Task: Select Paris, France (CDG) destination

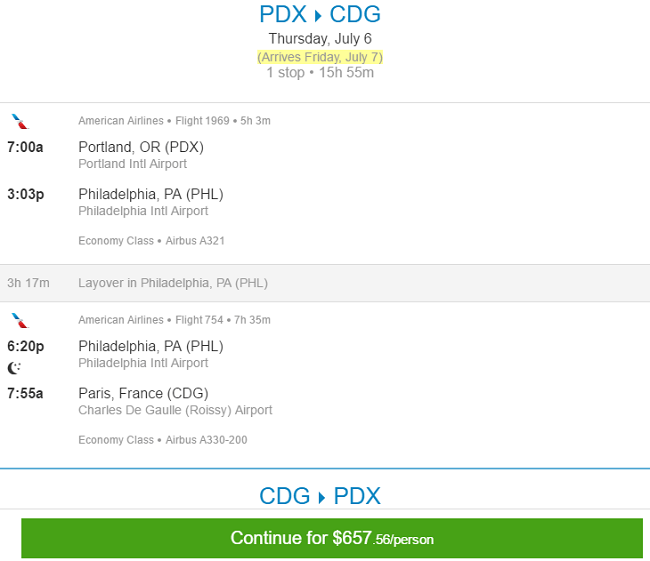Action: coord(143,393)
